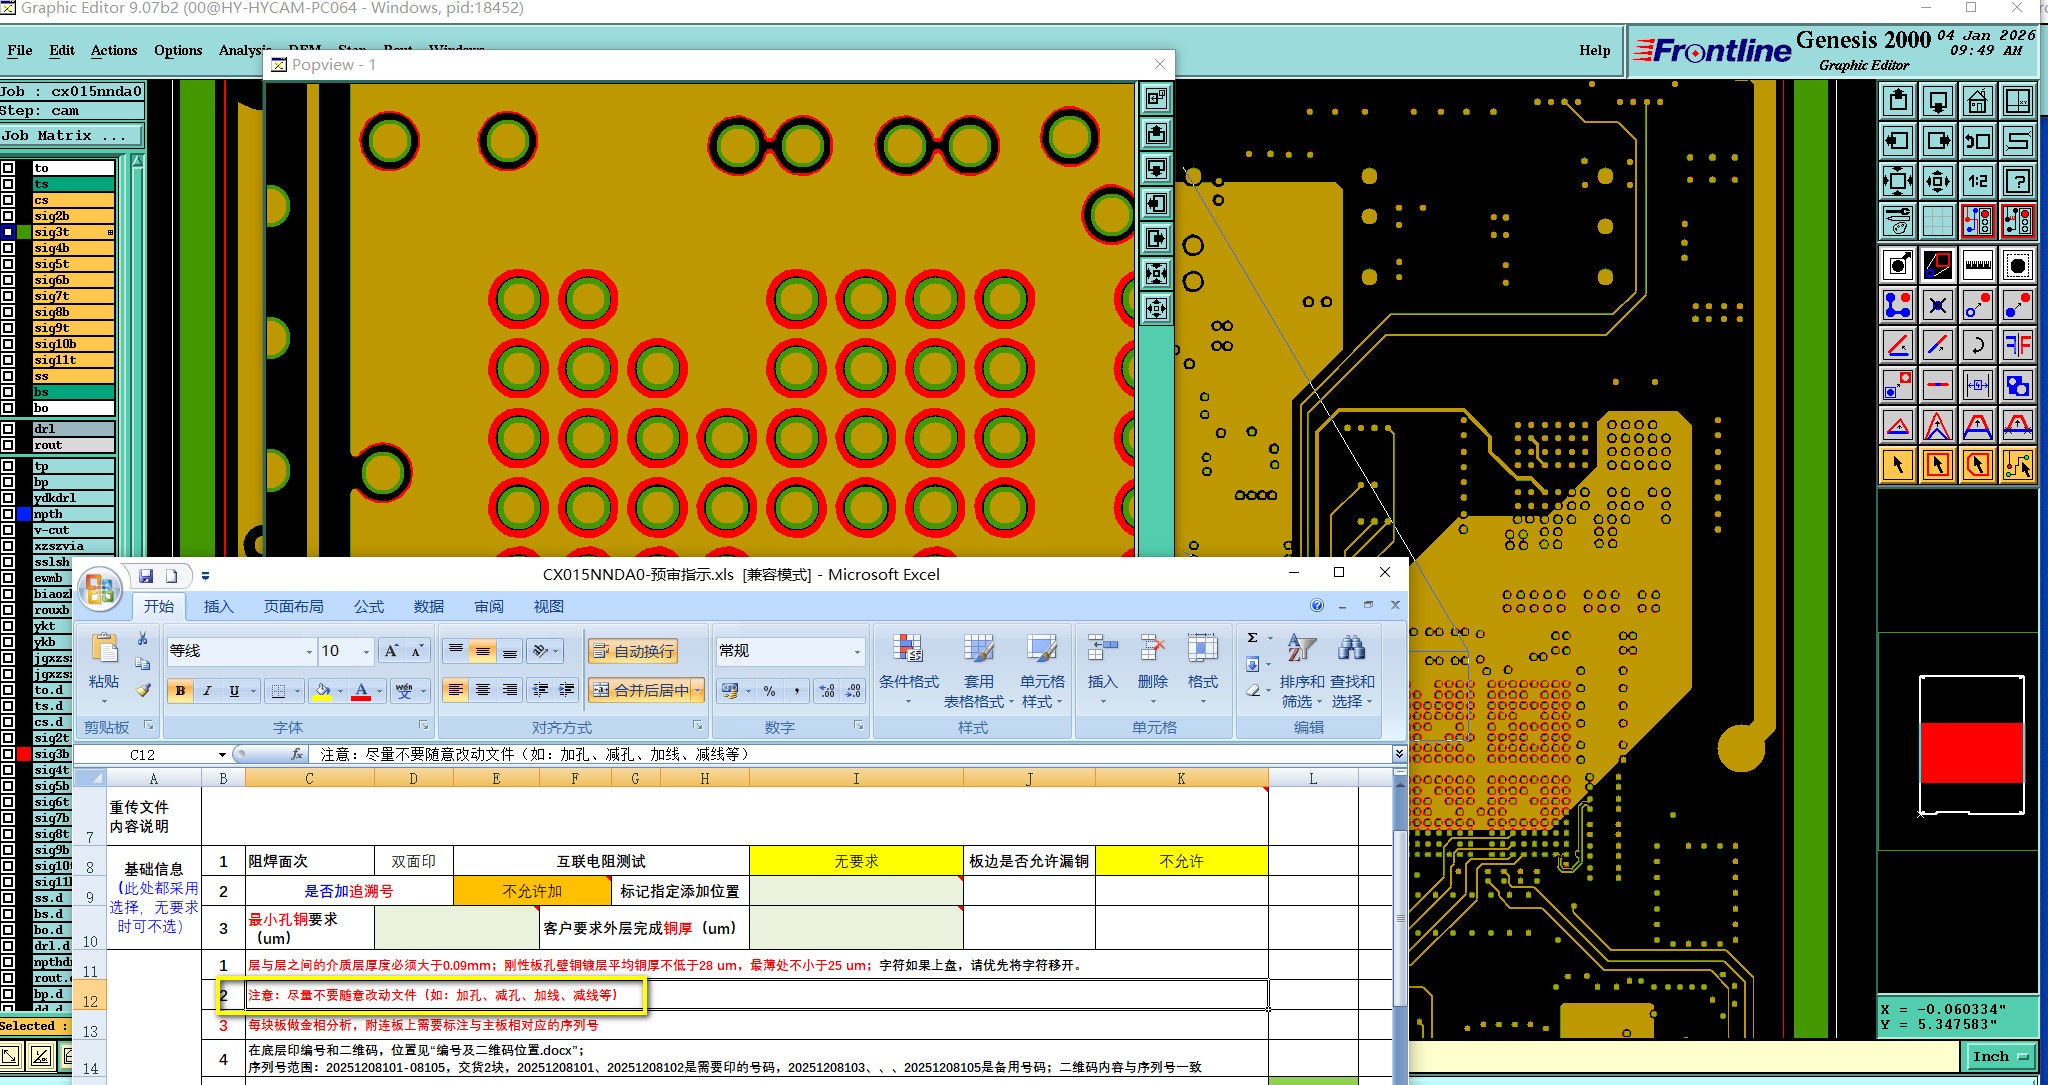Toggle checkbox for layer sig2b
Image resolution: width=2048 pixels, height=1085 pixels.
pos(8,216)
